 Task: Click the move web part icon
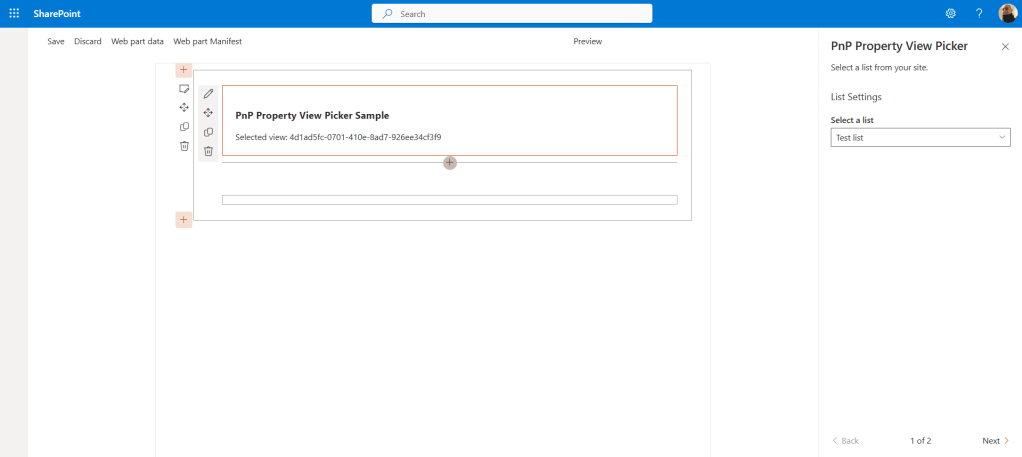click(208, 113)
